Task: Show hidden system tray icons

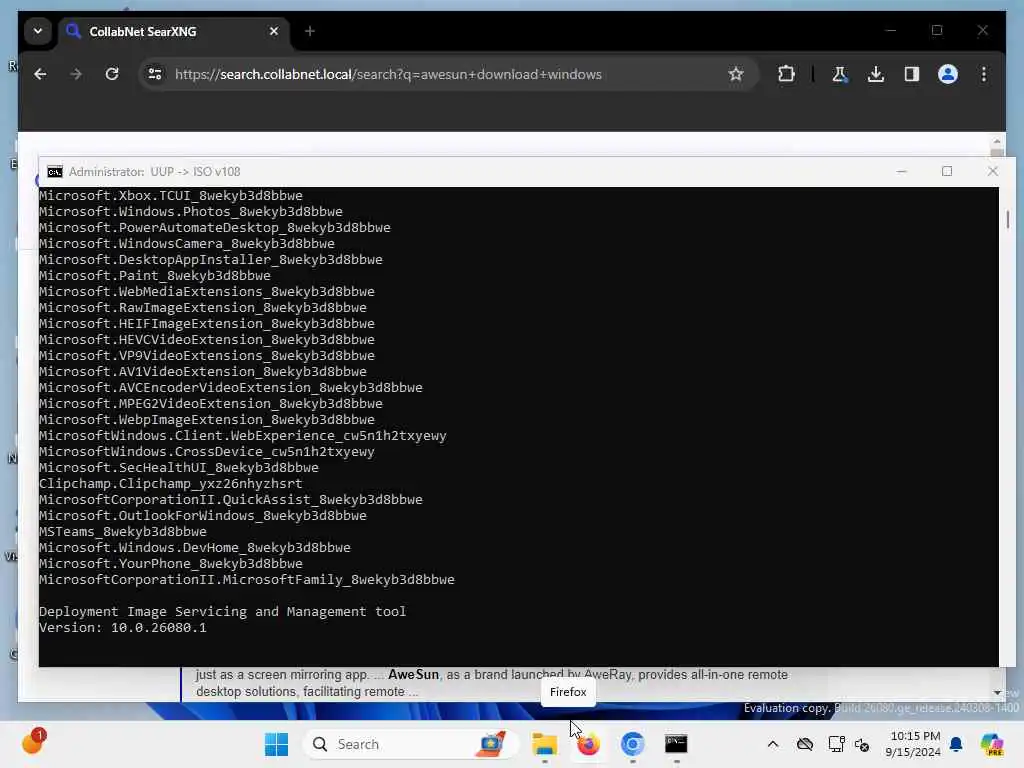Action: pos(773,744)
